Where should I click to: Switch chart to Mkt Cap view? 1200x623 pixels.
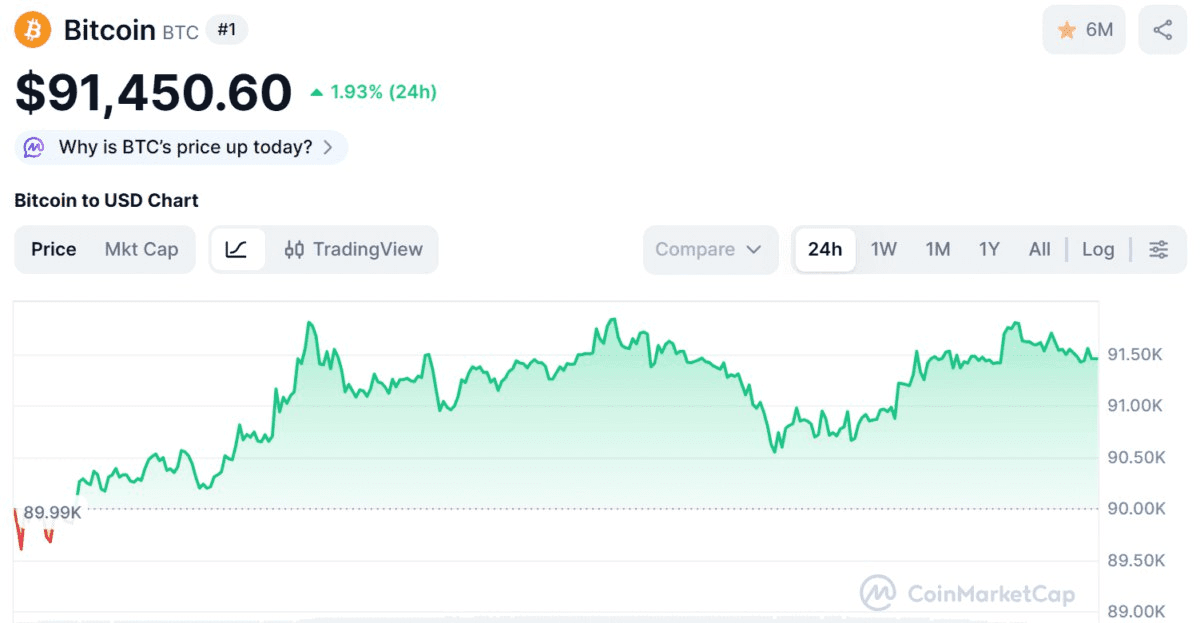point(141,249)
